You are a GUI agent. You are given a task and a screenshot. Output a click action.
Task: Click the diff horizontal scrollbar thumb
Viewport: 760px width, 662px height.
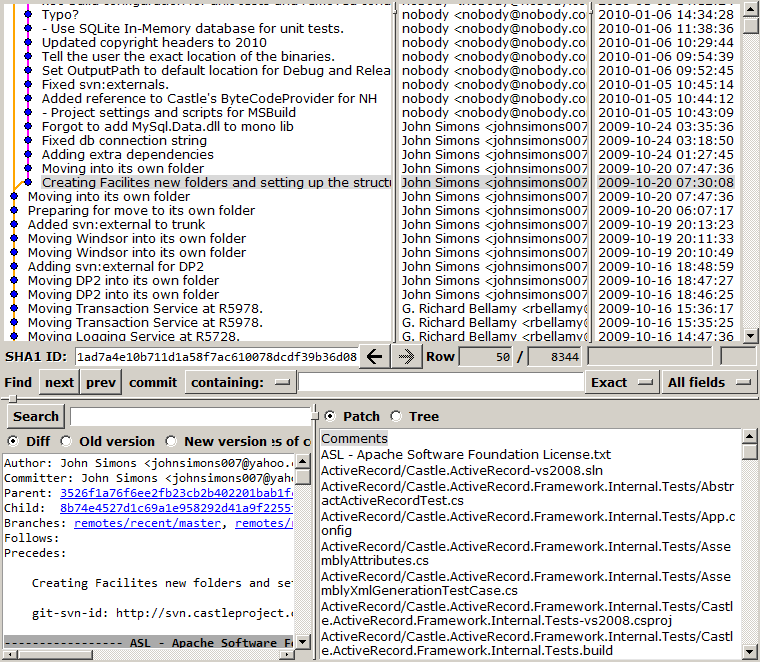[x=54, y=655]
